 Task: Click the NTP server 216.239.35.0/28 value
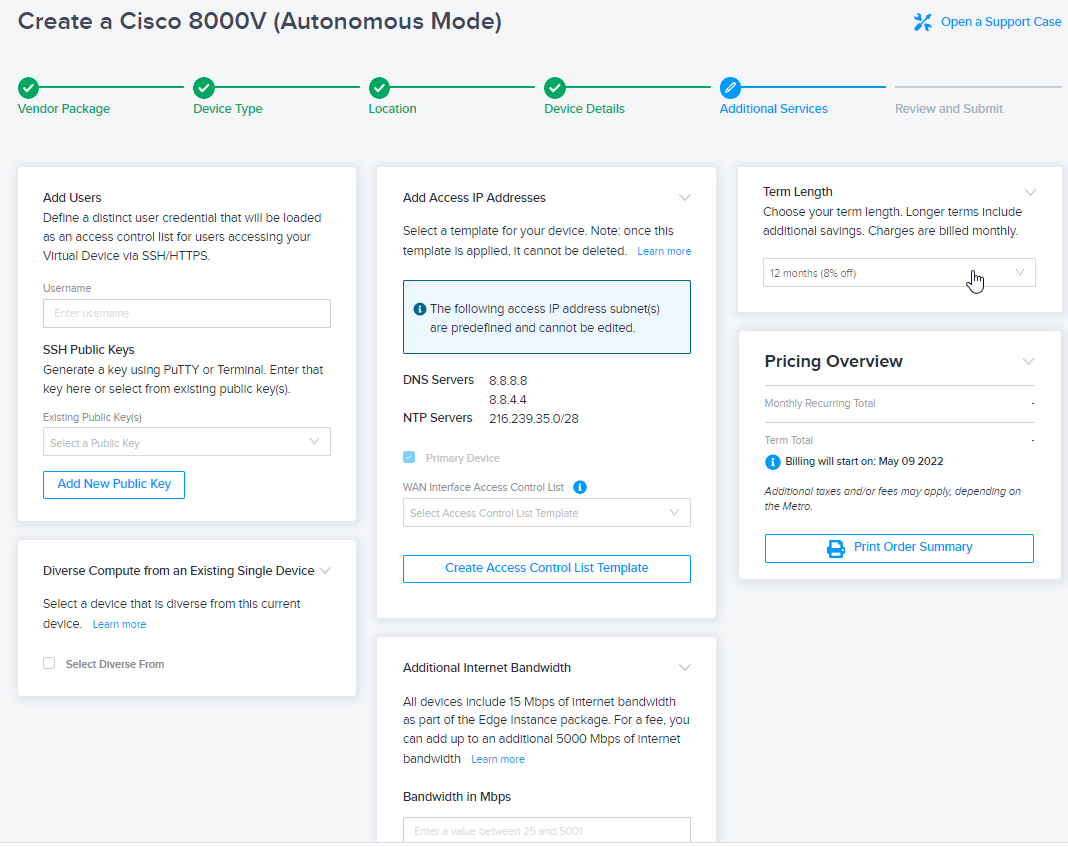(534, 419)
